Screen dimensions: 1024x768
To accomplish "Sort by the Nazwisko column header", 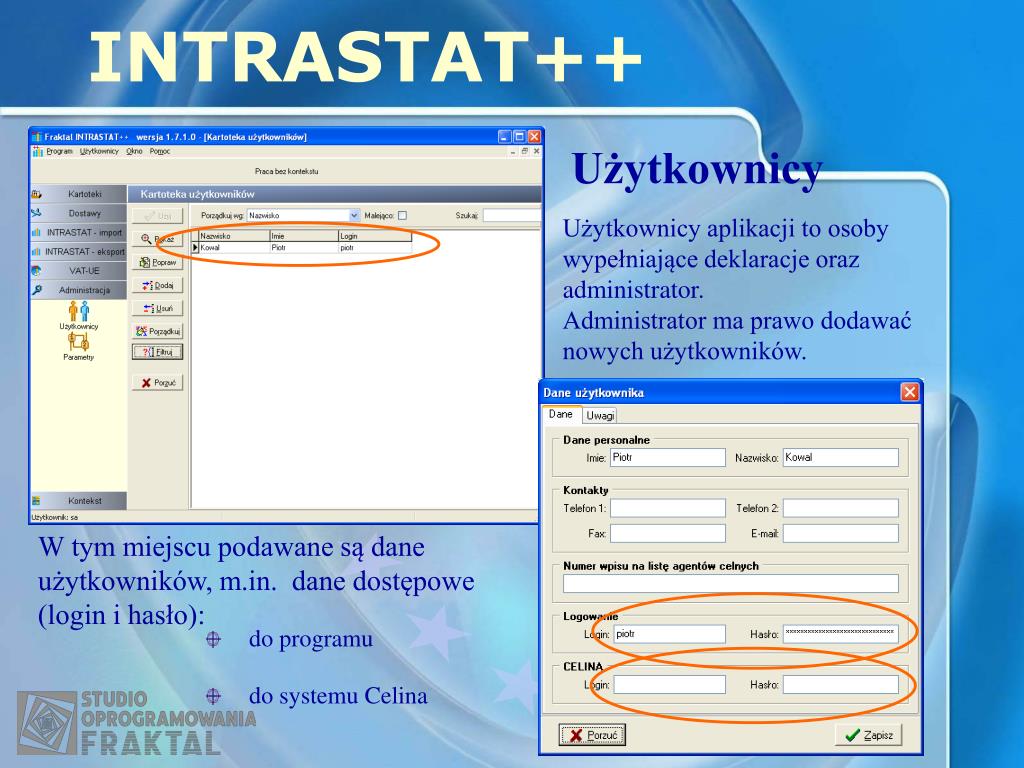I will tap(234, 236).
